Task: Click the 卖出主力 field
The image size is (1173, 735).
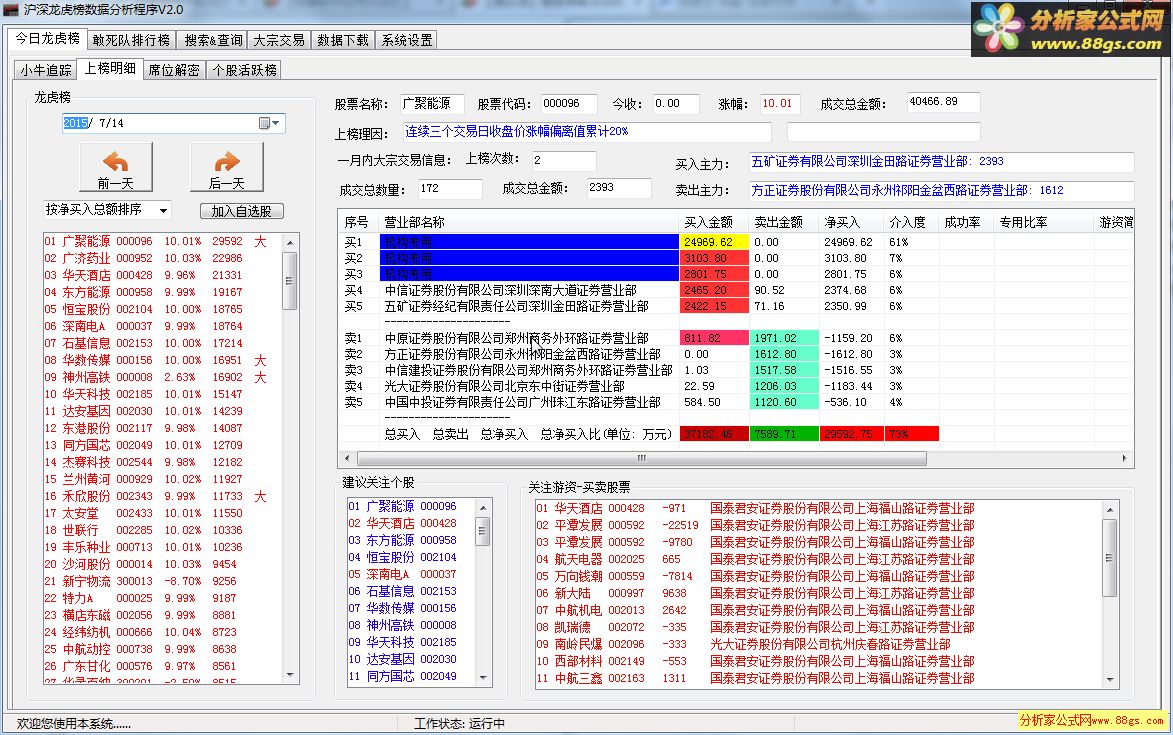Action: click(x=941, y=191)
